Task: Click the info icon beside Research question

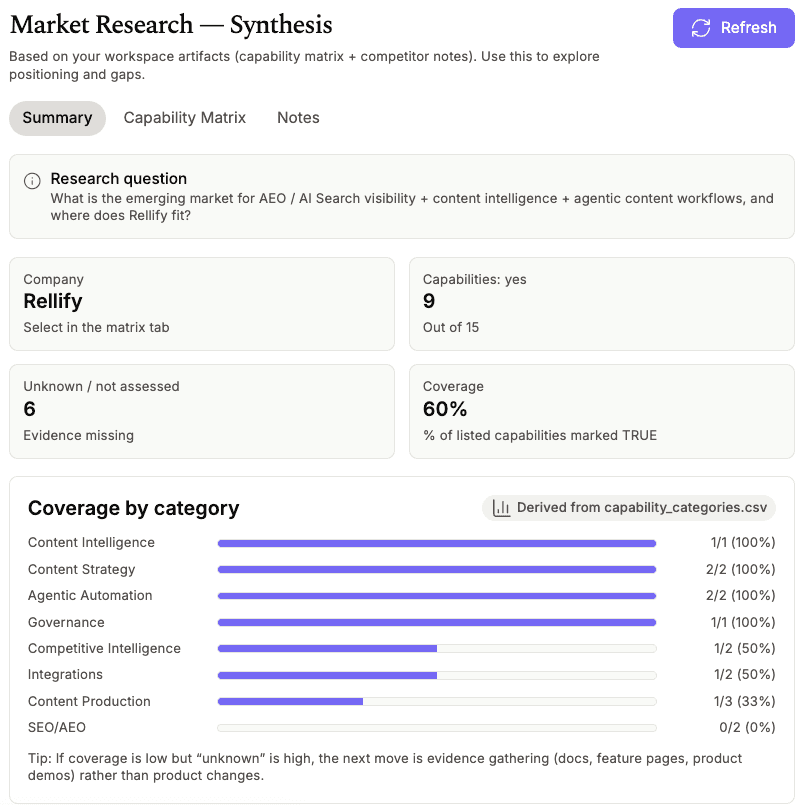Action: [x=32, y=181]
